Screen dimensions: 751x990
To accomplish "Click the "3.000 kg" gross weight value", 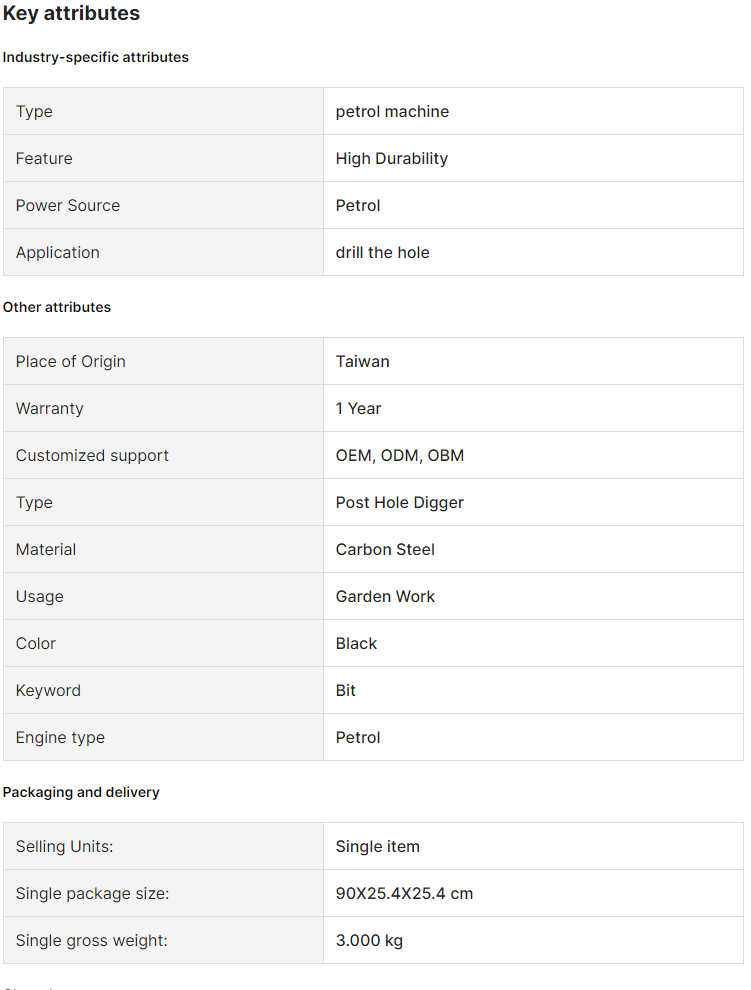I will 369,940.
